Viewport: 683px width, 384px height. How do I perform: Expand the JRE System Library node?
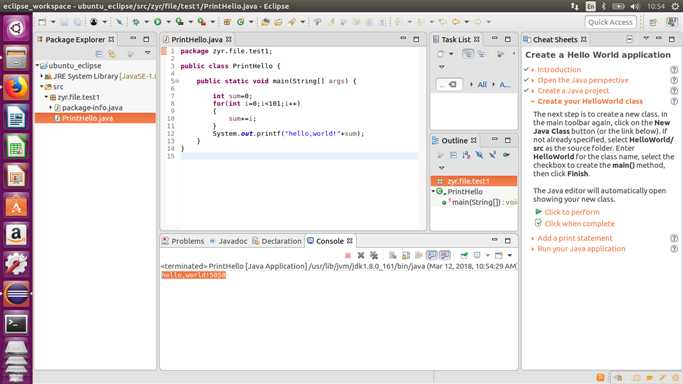pyautogui.click(x=42, y=76)
